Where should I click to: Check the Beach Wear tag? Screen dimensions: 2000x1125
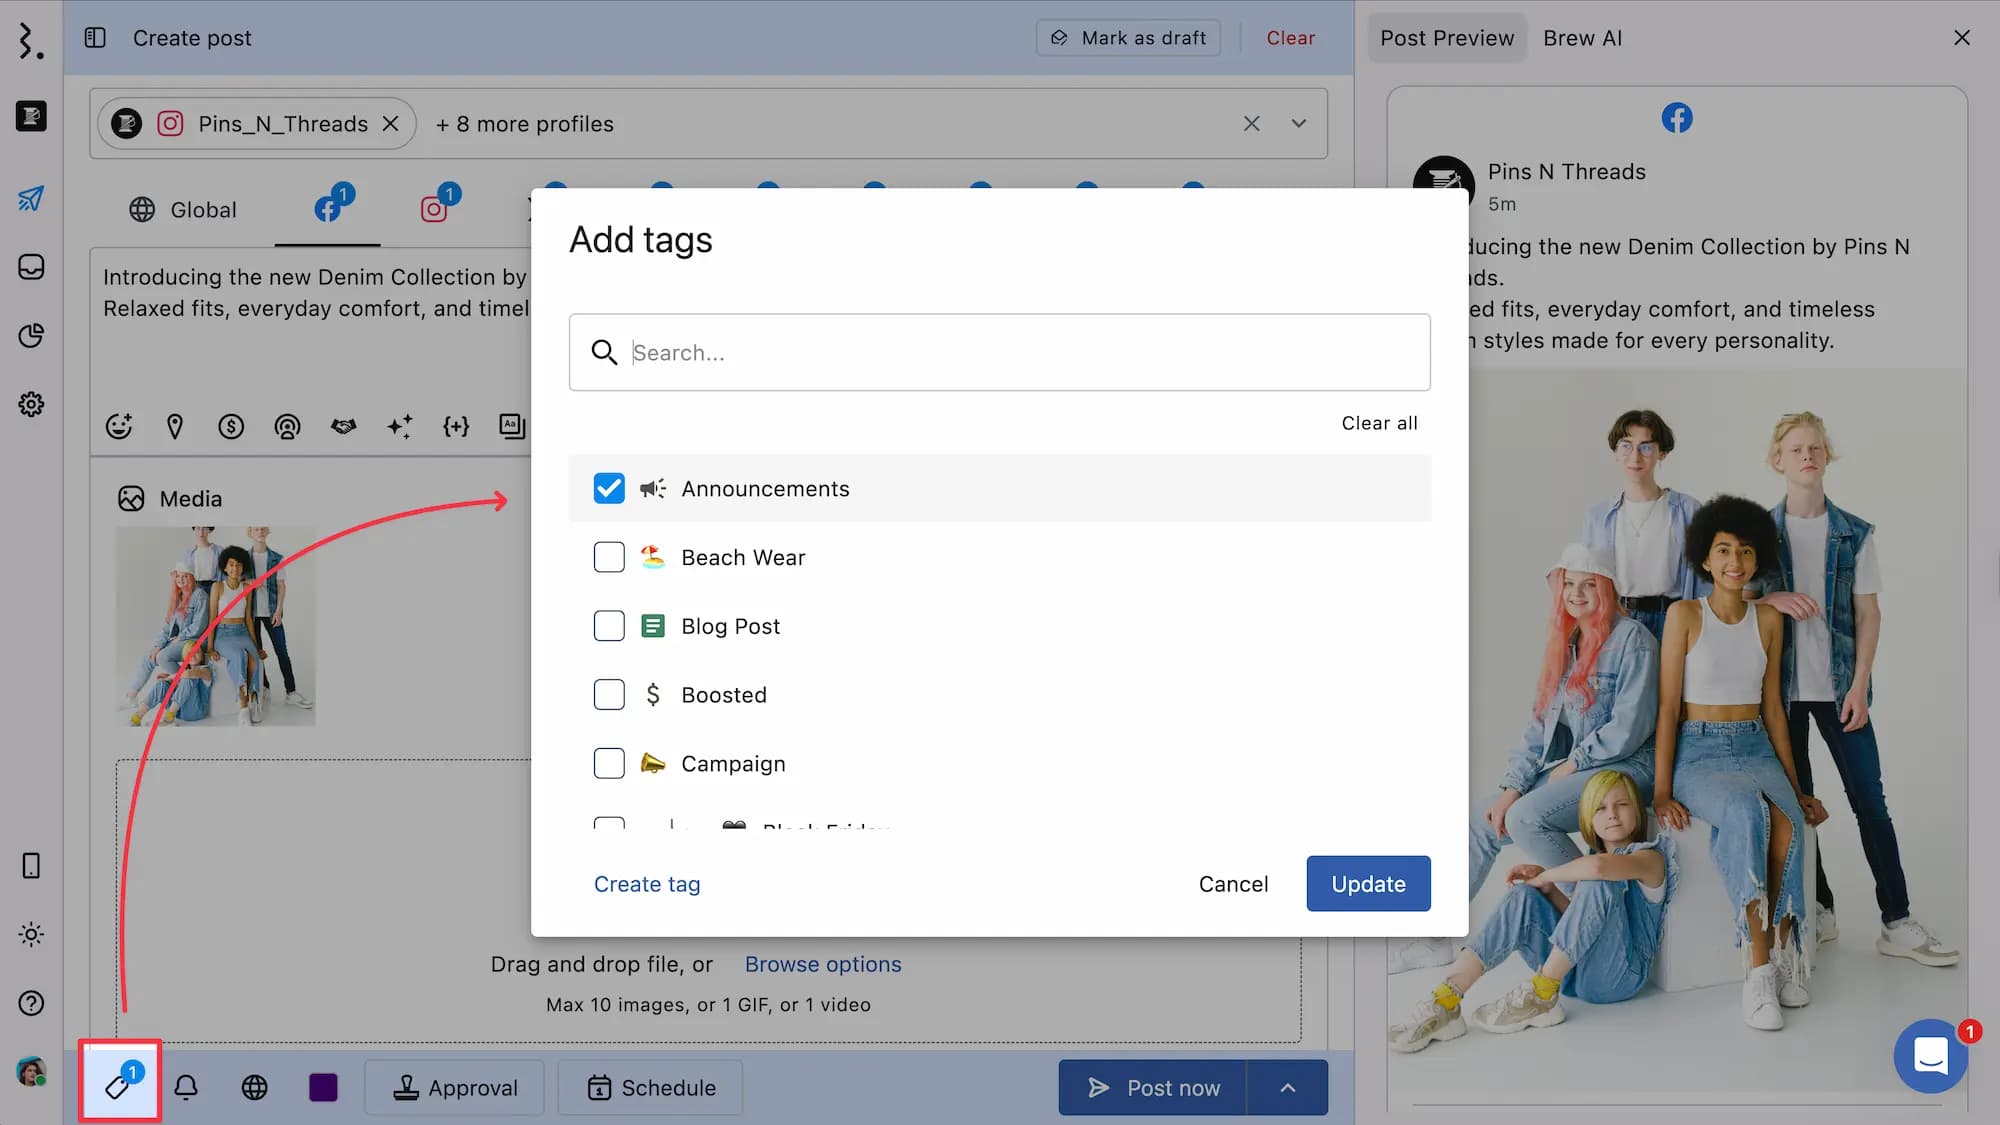pyautogui.click(x=609, y=557)
